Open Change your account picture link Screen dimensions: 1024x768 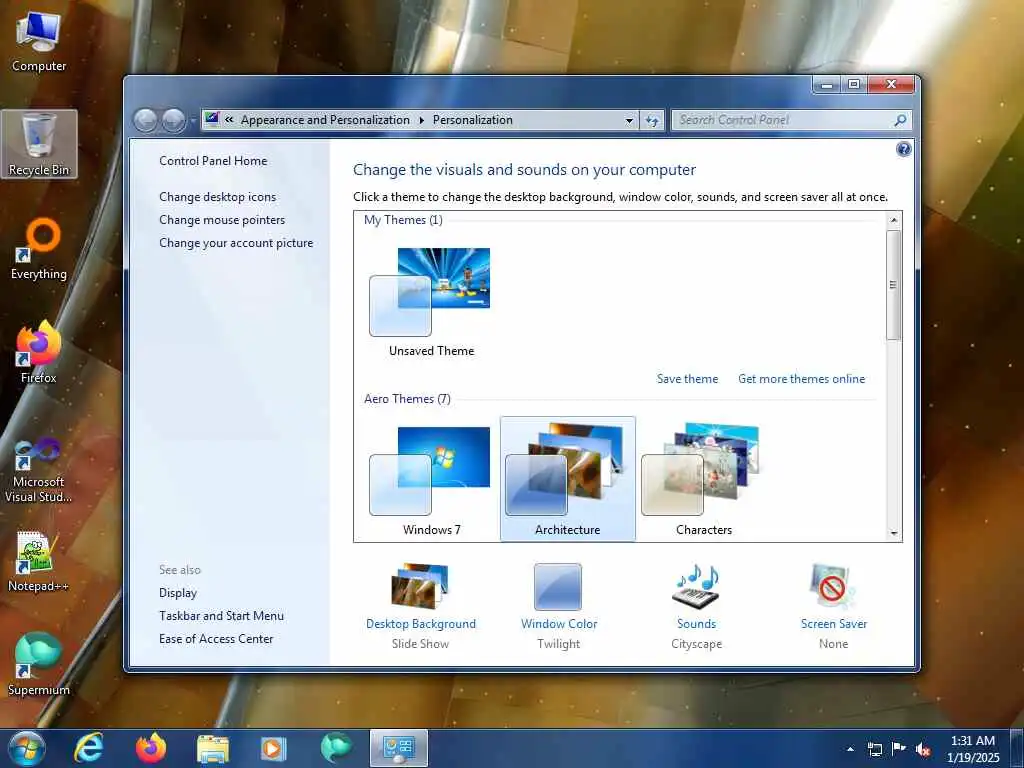click(236, 243)
